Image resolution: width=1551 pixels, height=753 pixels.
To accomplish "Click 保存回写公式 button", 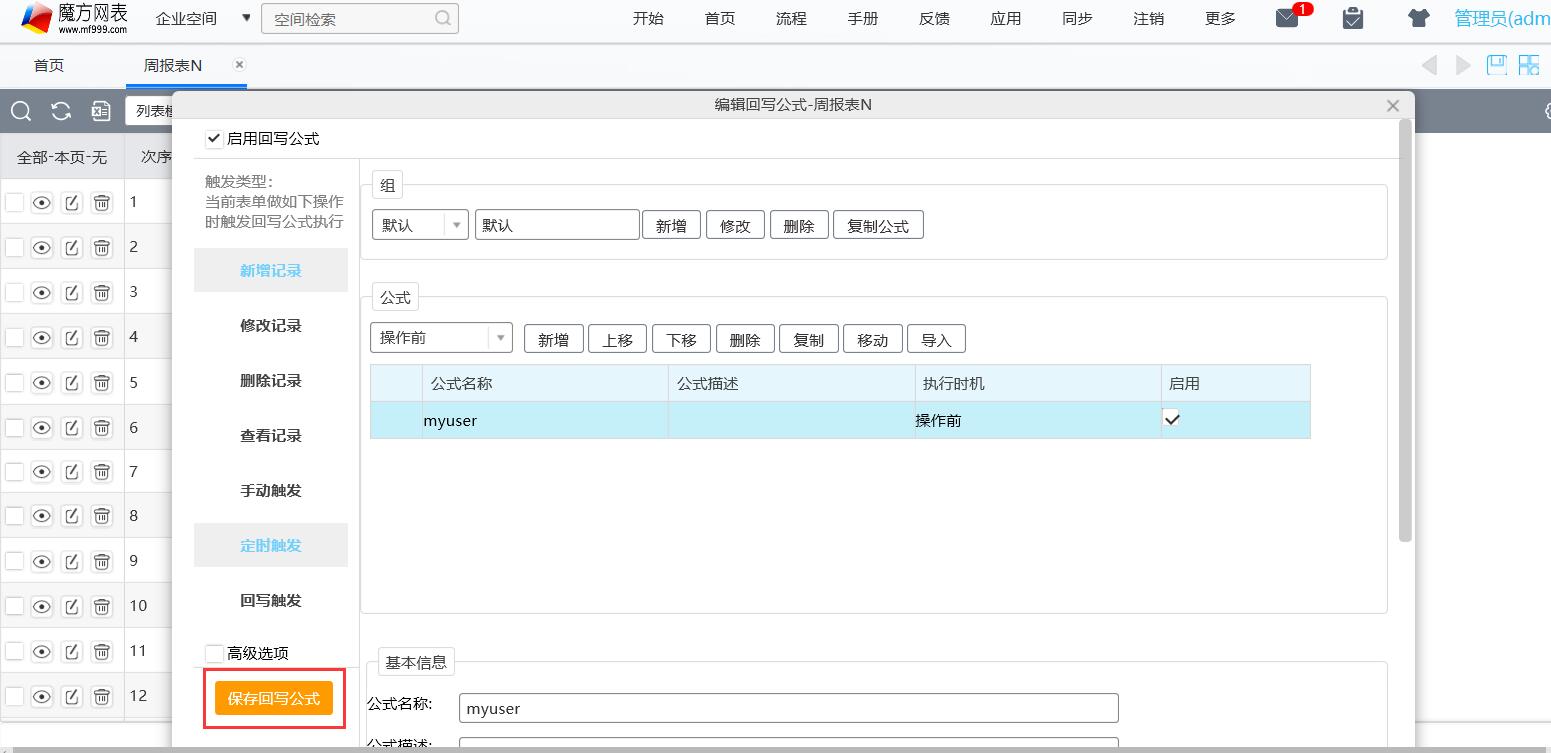I will [x=274, y=698].
